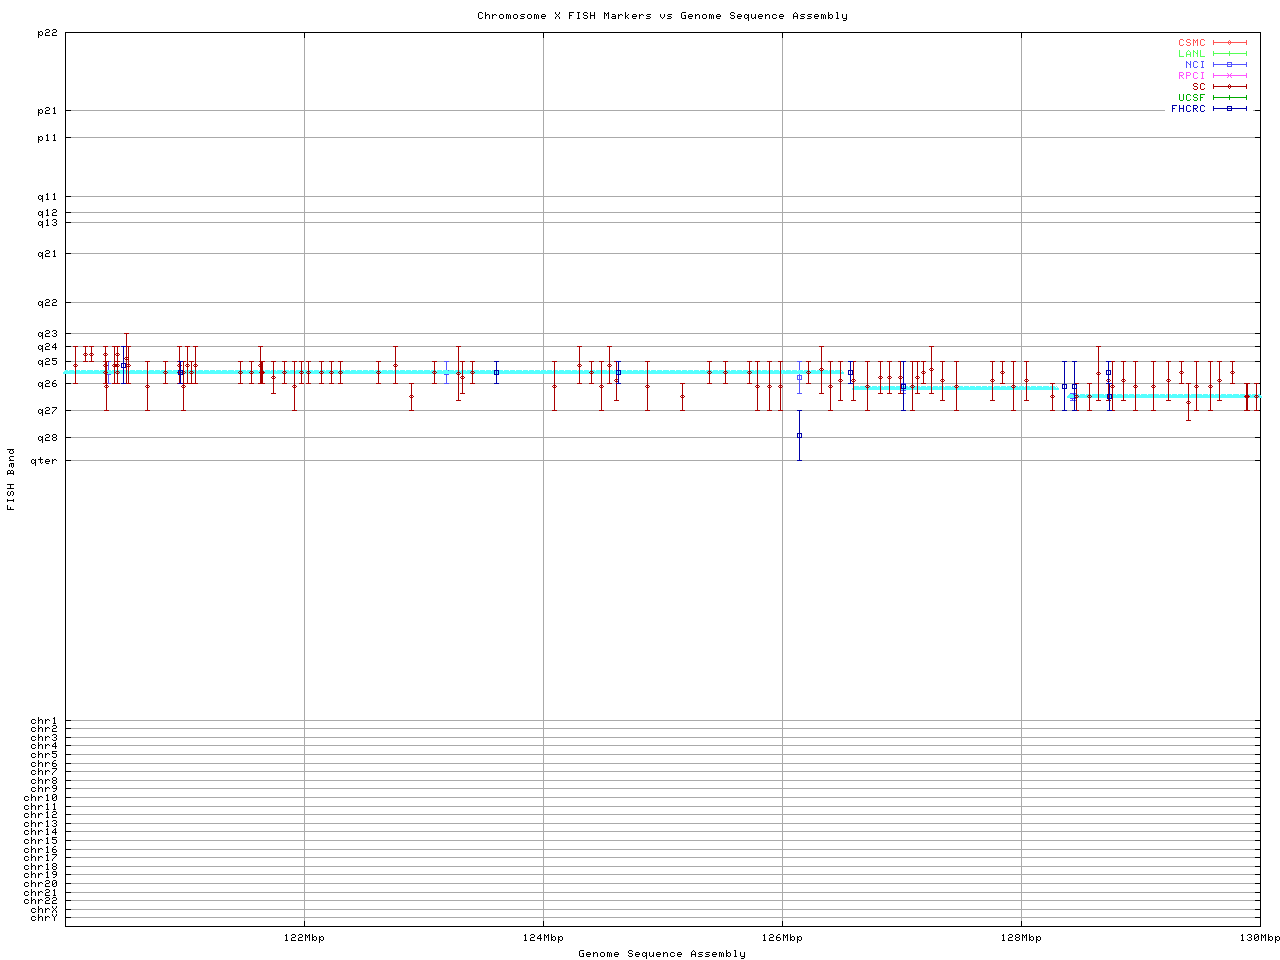Select the SC dark red legend marker

point(1229,87)
